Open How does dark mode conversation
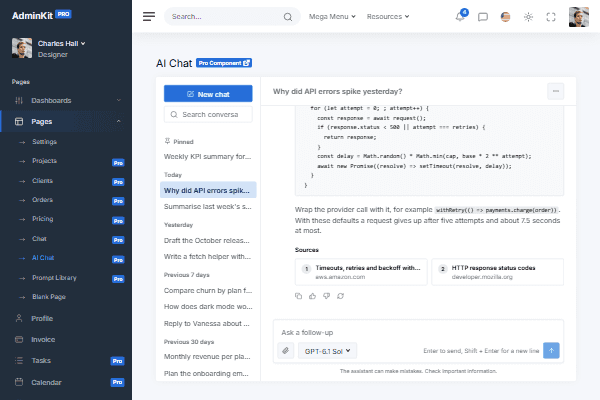Image resolution: width=600 pixels, height=400 pixels. pyautogui.click(x=208, y=307)
